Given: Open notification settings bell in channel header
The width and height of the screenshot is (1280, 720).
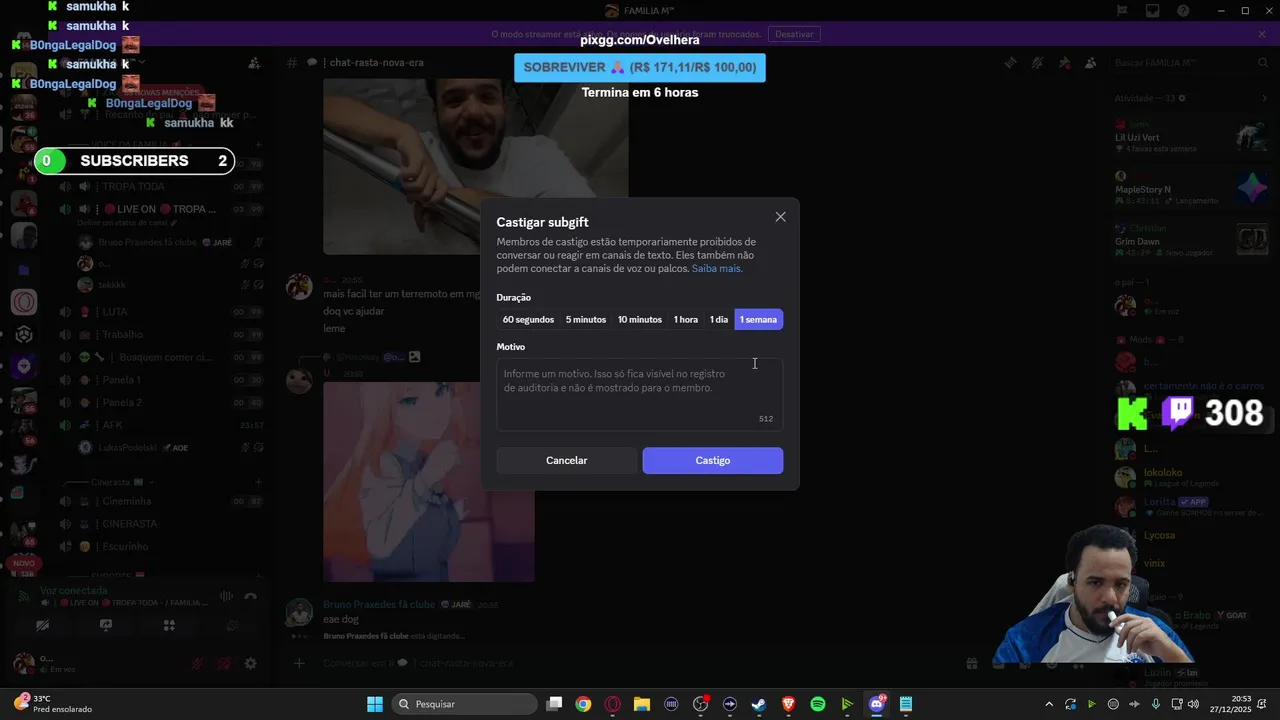Looking at the screenshot, I should pyautogui.click(x=1037, y=63).
